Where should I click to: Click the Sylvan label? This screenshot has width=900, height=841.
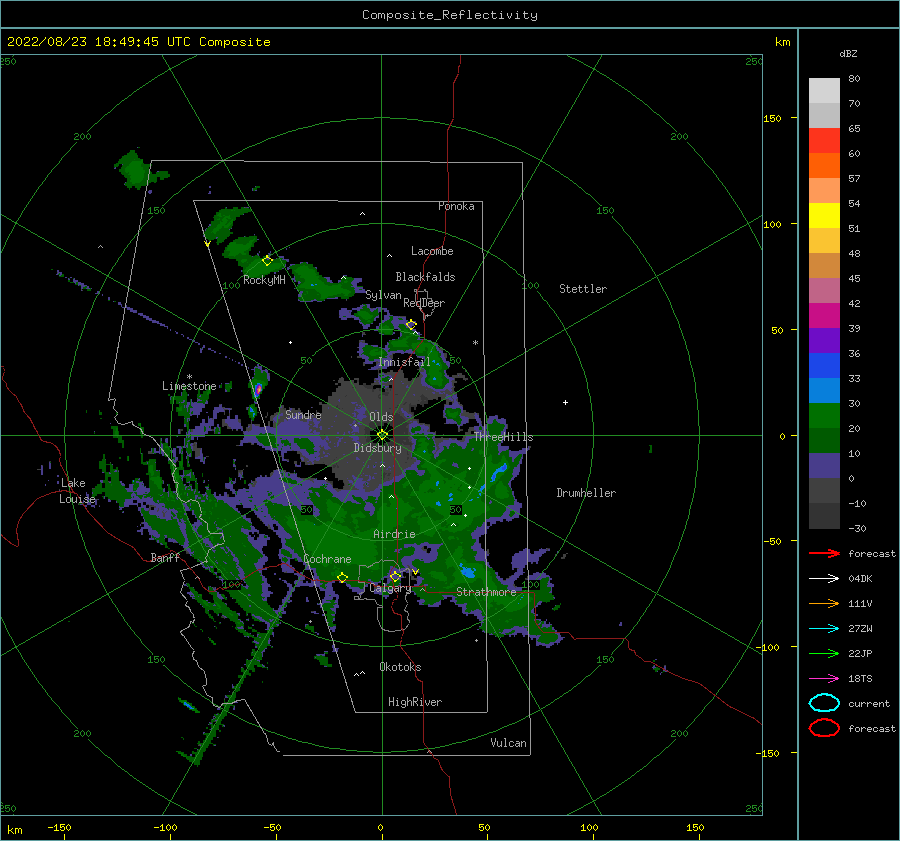383,295
